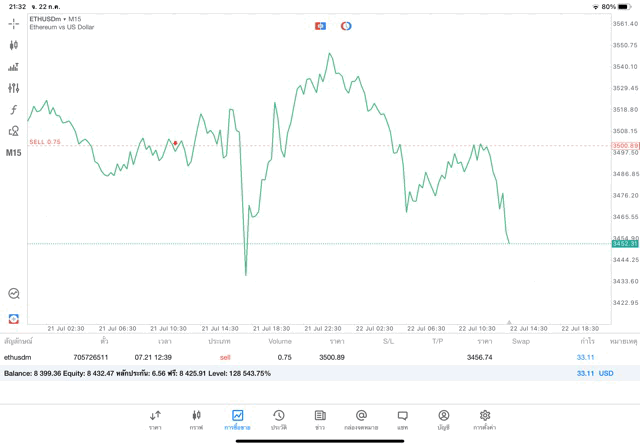Open the ประวัติ history tab

coord(278,419)
